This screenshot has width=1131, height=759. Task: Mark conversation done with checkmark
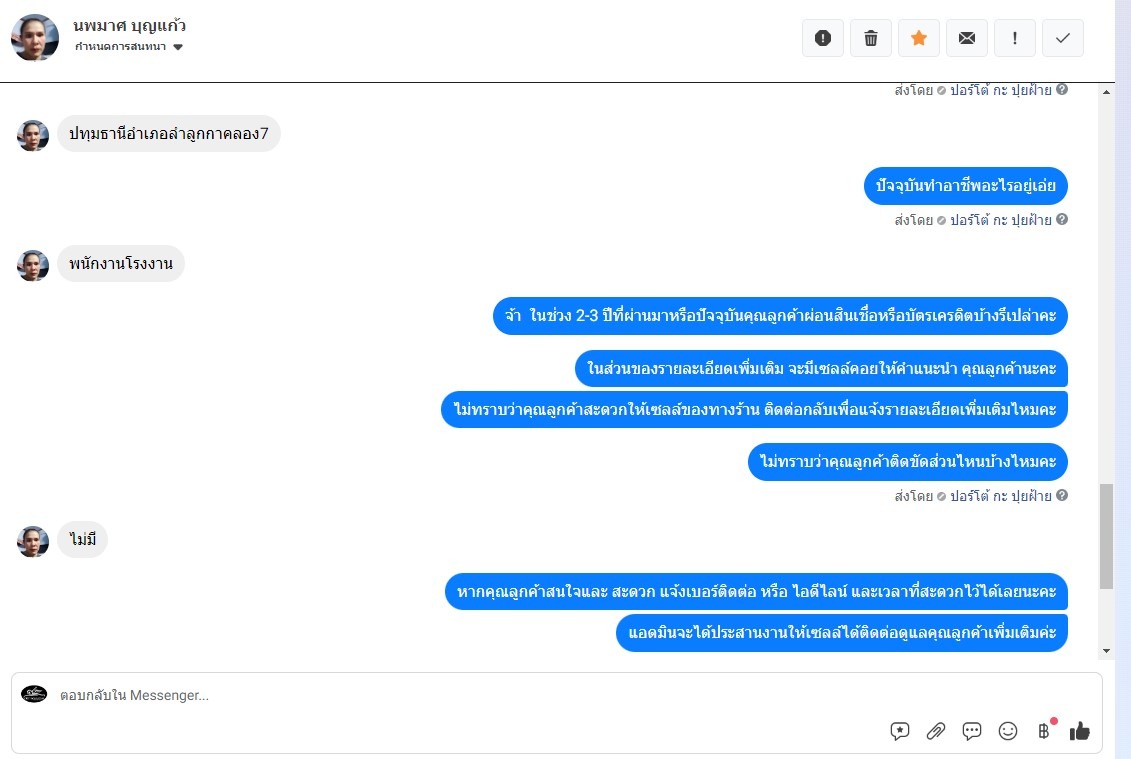point(1062,38)
